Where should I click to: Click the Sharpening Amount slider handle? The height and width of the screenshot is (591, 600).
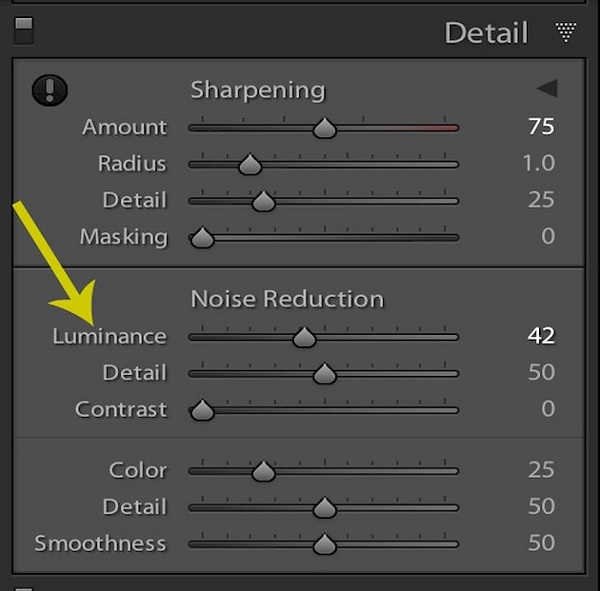click(x=324, y=129)
